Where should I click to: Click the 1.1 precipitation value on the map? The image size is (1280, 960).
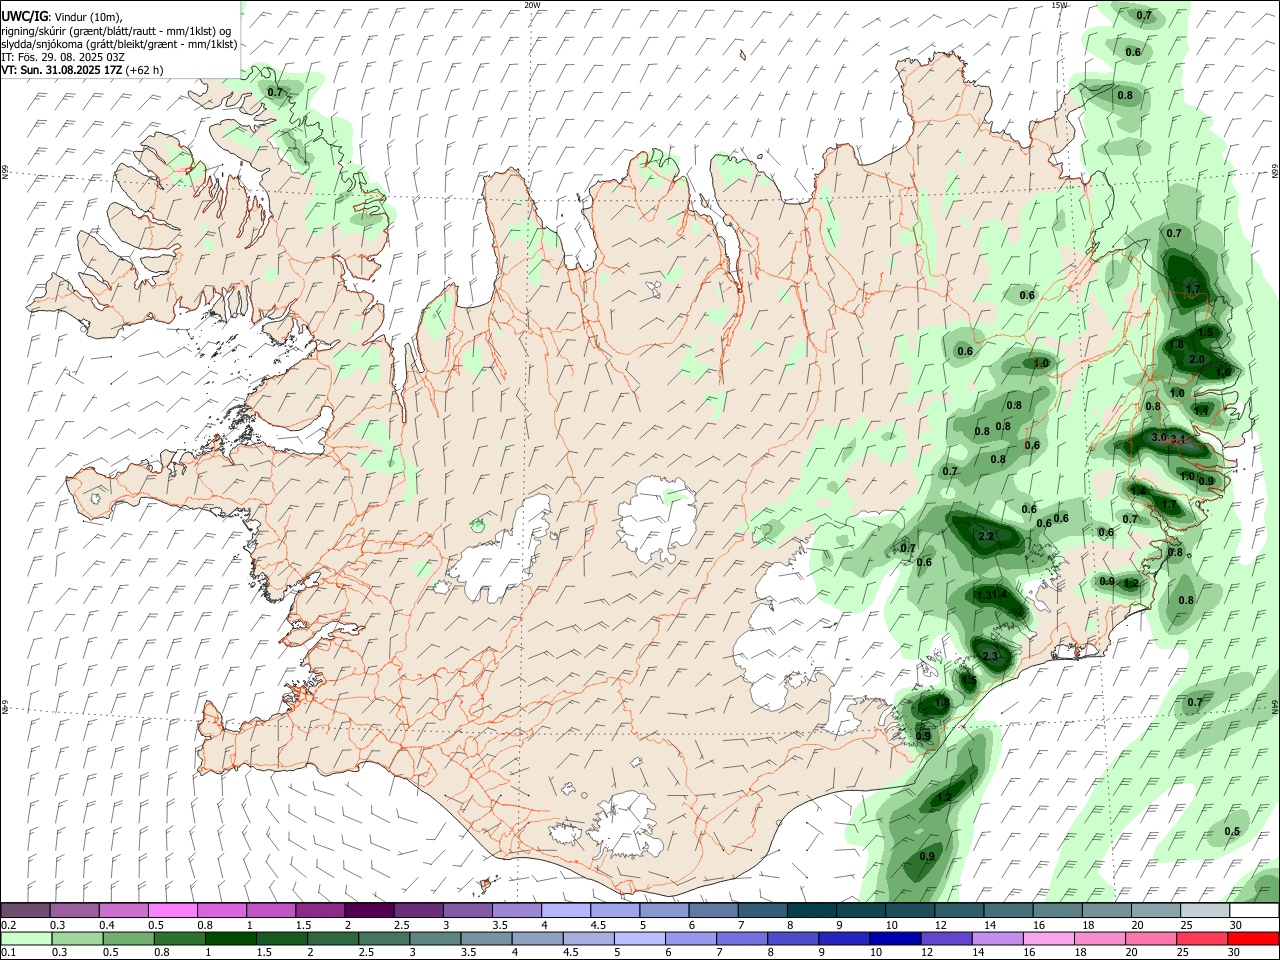tap(1201, 410)
